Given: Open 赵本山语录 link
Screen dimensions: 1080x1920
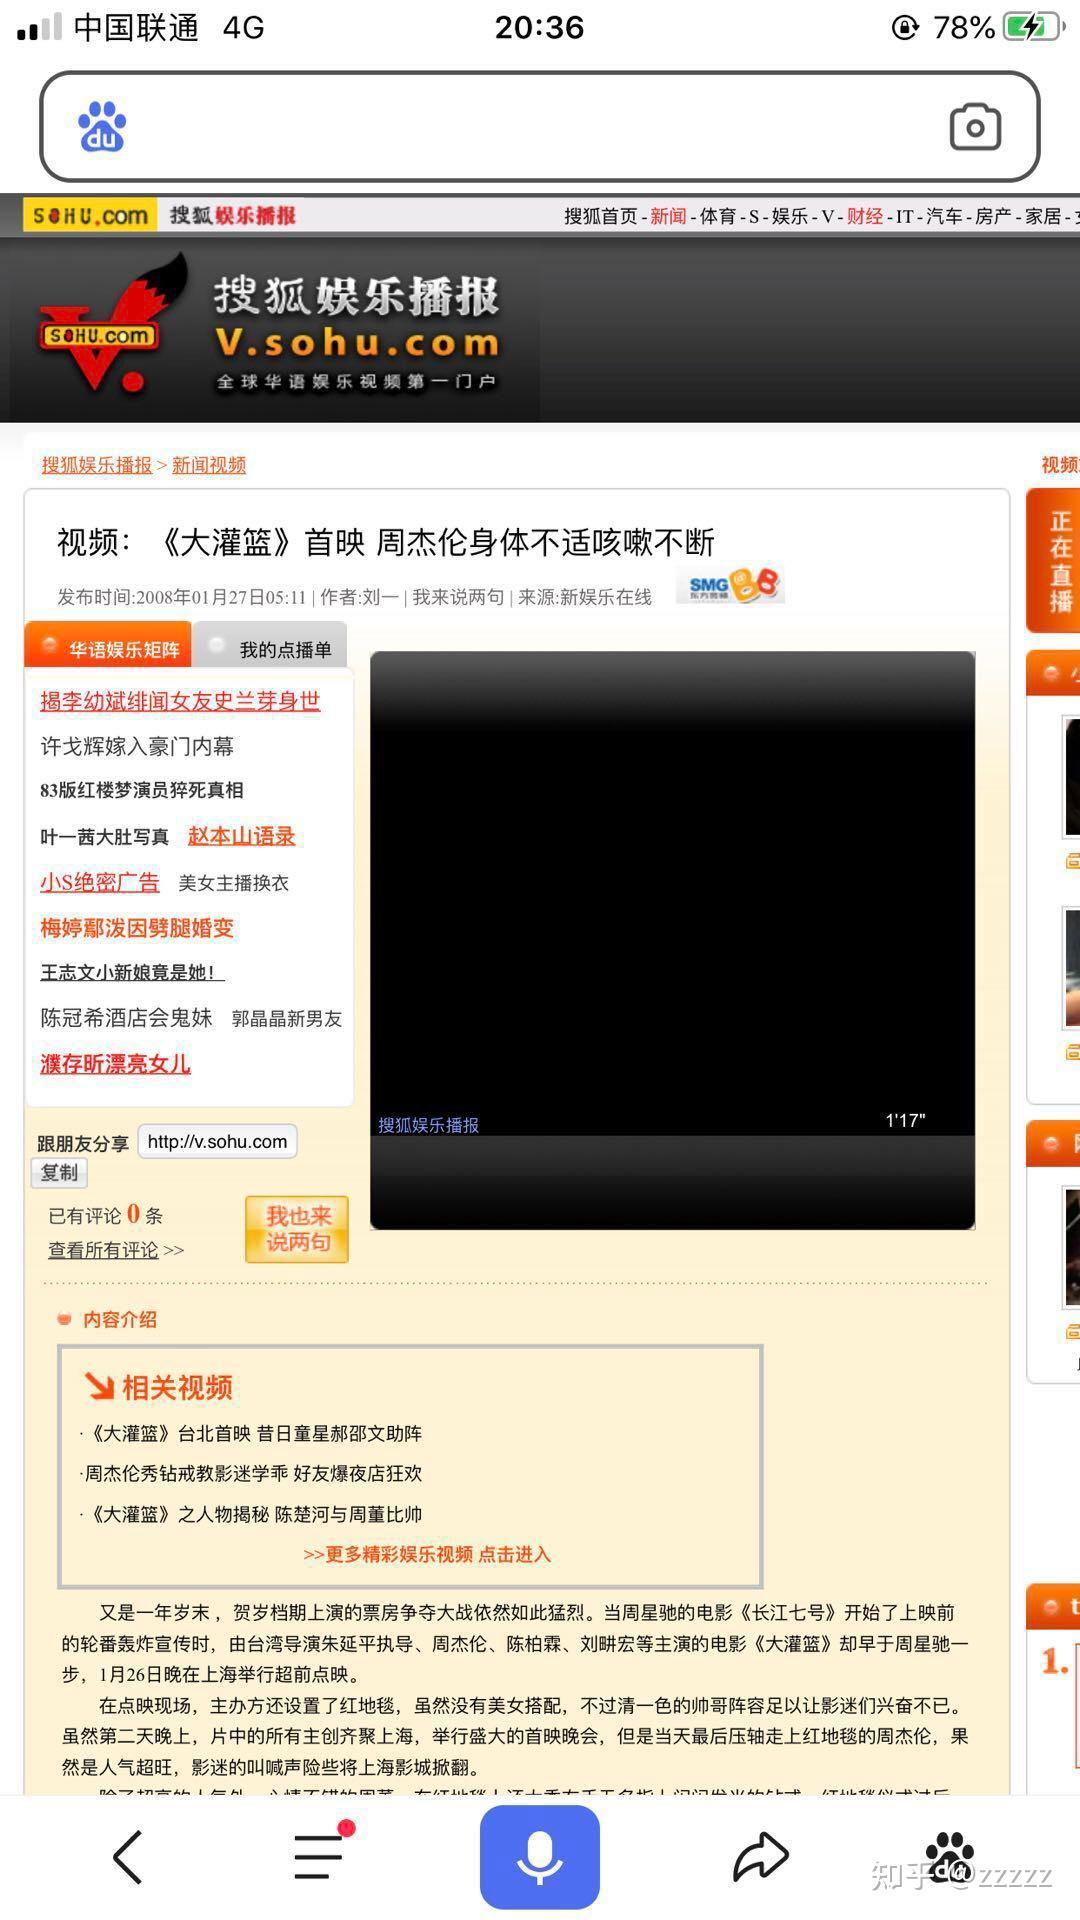Looking at the screenshot, I should [x=242, y=836].
